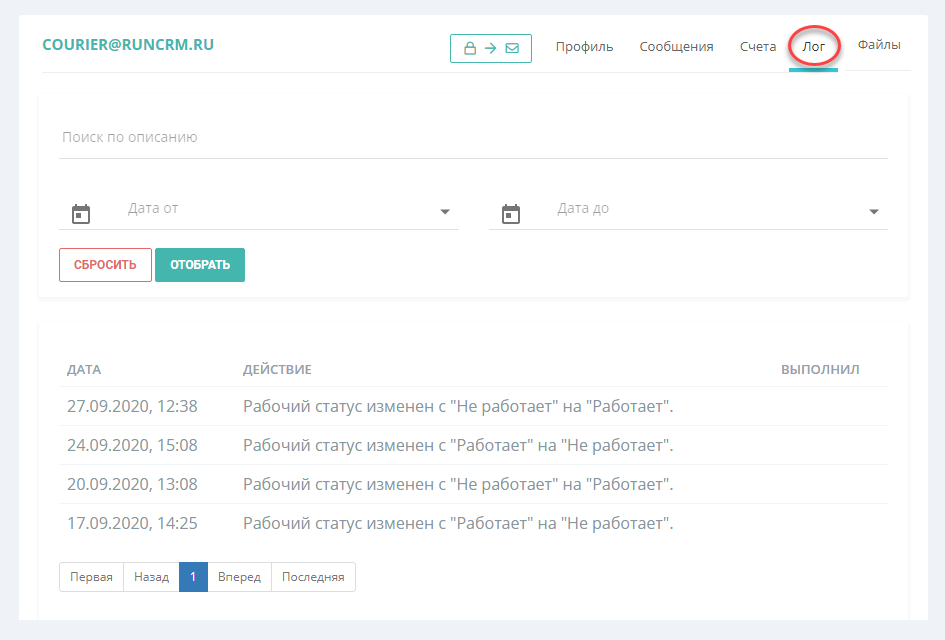The height and width of the screenshot is (640, 945).
Task: Go to Первая page
Action: pyautogui.click(x=91, y=577)
